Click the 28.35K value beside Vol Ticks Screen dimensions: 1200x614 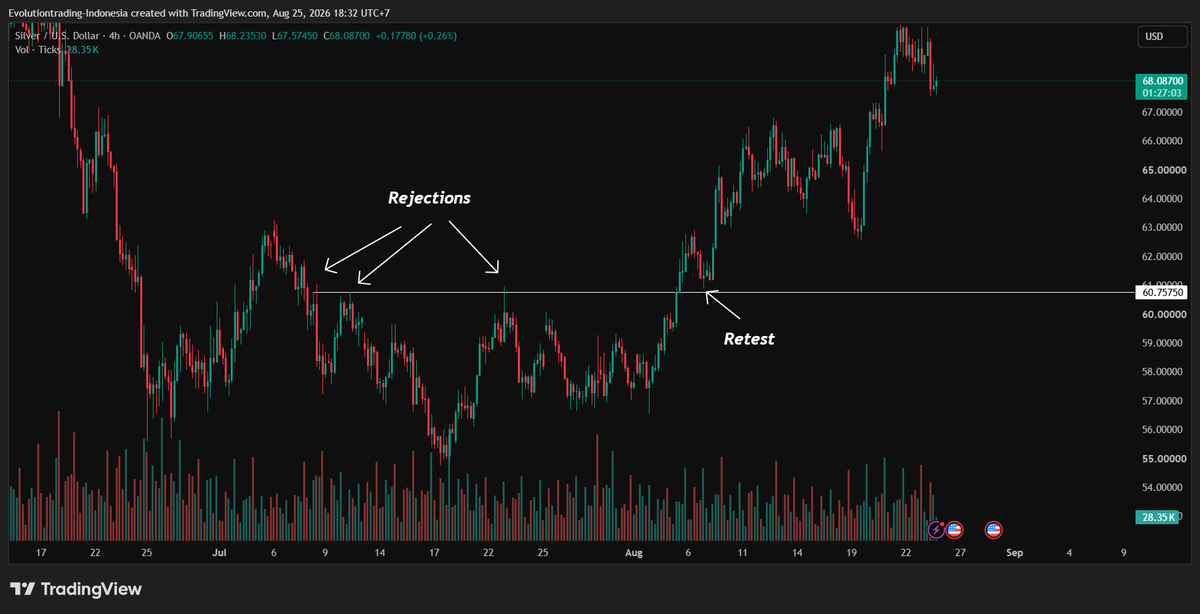pos(82,48)
